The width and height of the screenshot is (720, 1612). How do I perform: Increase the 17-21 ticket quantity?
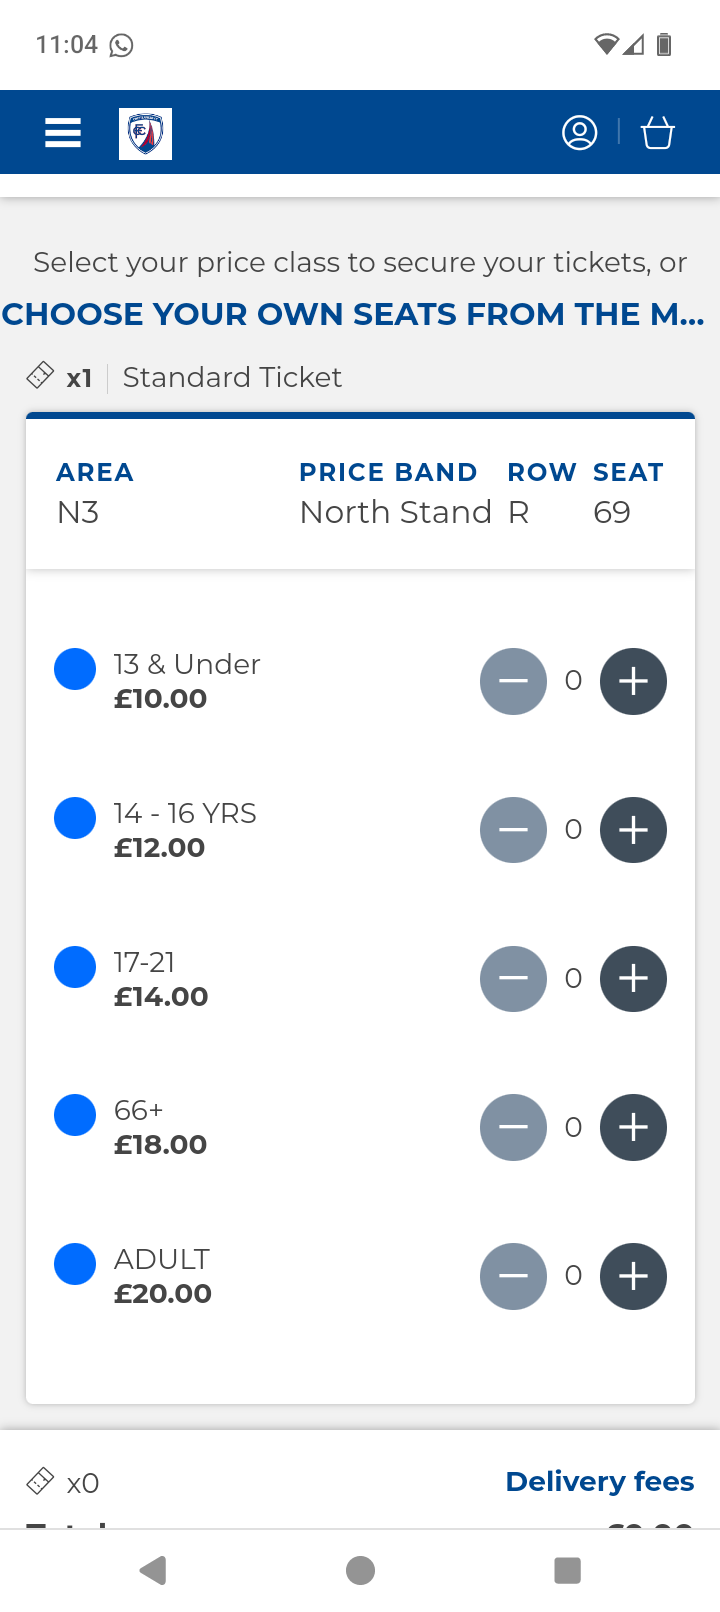(x=633, y=979)
